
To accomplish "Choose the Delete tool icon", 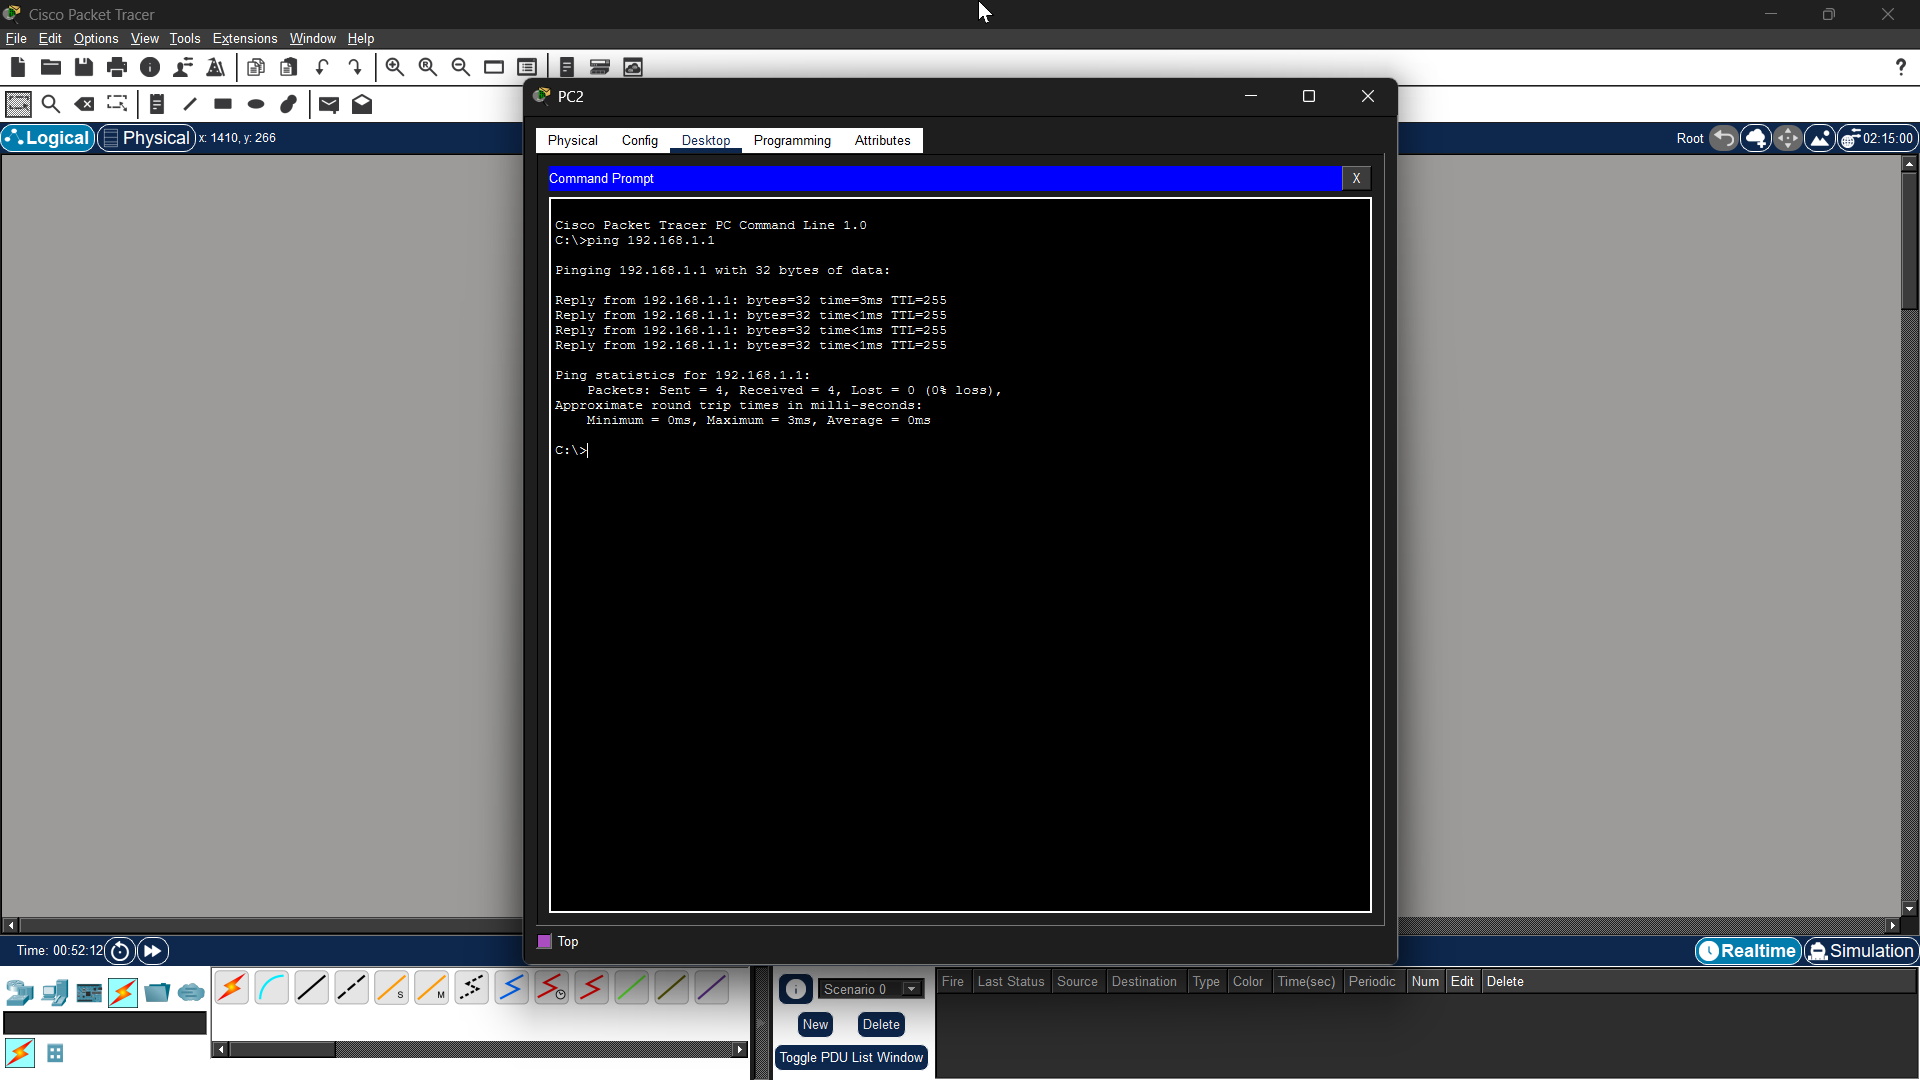I will (x=85, y=104).
